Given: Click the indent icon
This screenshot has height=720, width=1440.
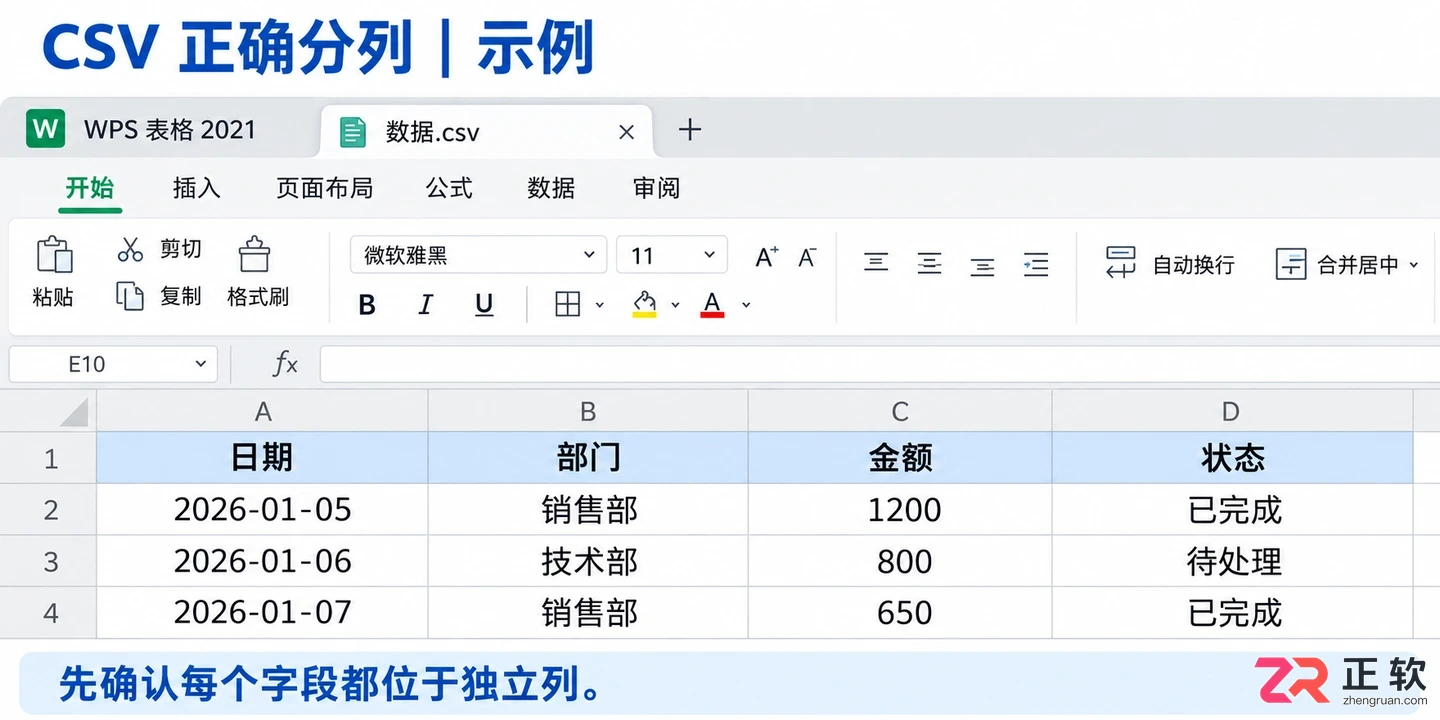Looking at the screenshot, I should tap(1036, 264).
